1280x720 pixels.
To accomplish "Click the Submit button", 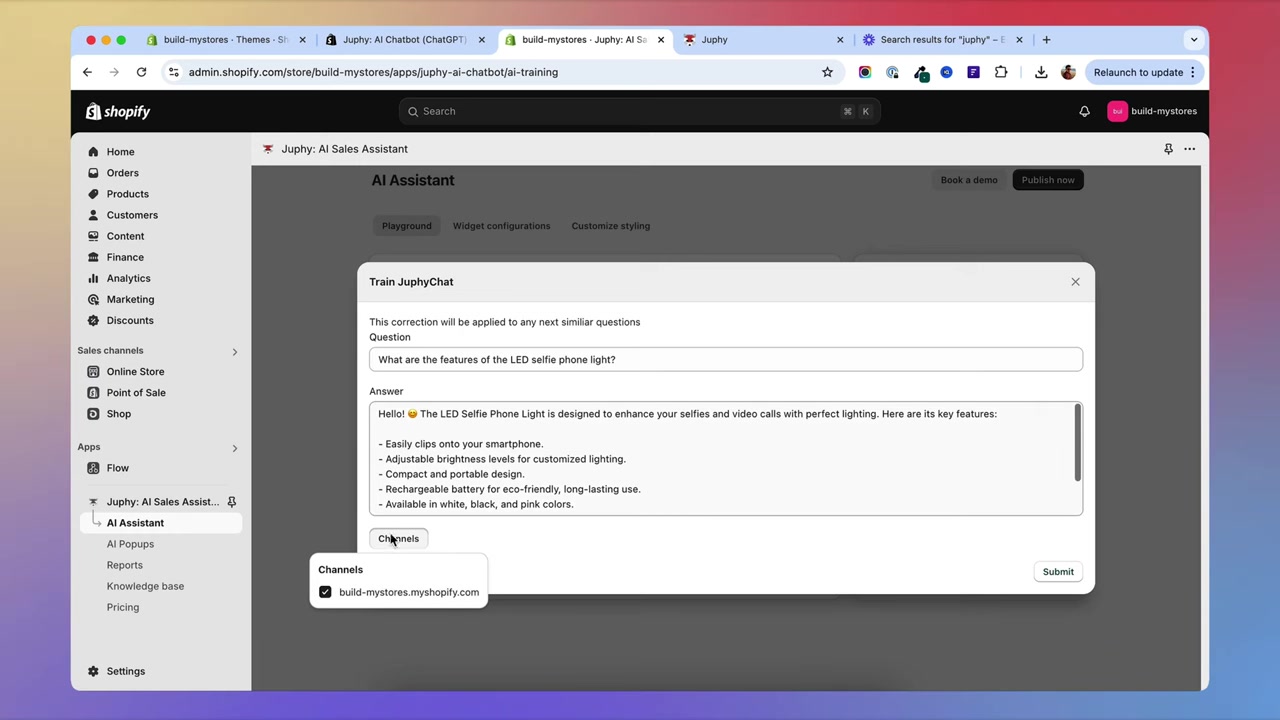I will [1057, 572].
